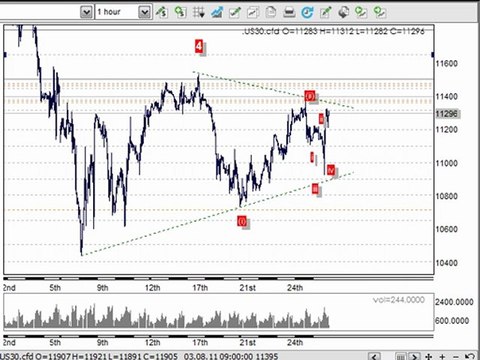This screenshot has height=360, width=480.
Task: Select the red iii wave label
Action: pos(315,189)
